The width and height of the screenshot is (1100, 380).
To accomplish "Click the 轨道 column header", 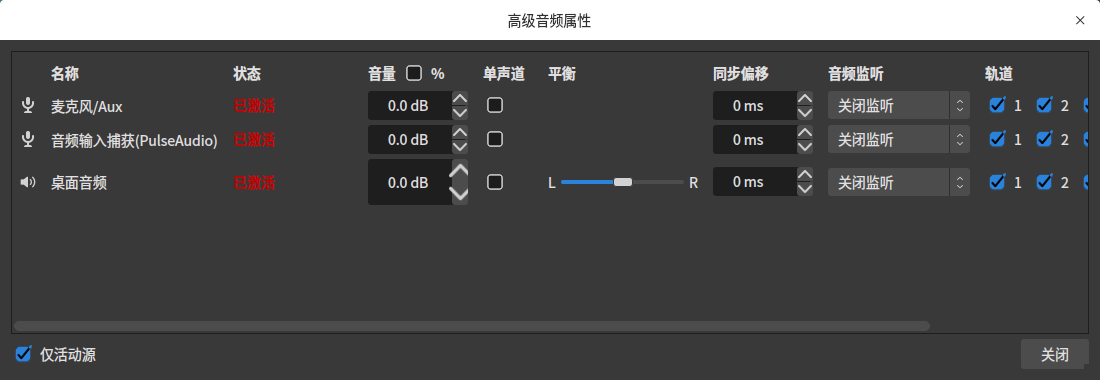I will pyautogui.click(x=998, y=73).
